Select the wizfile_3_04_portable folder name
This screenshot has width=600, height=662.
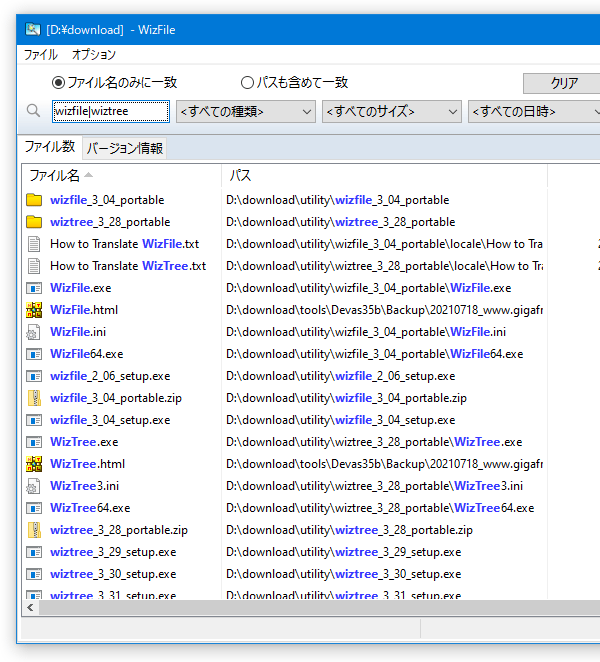(x=107, y=200)
